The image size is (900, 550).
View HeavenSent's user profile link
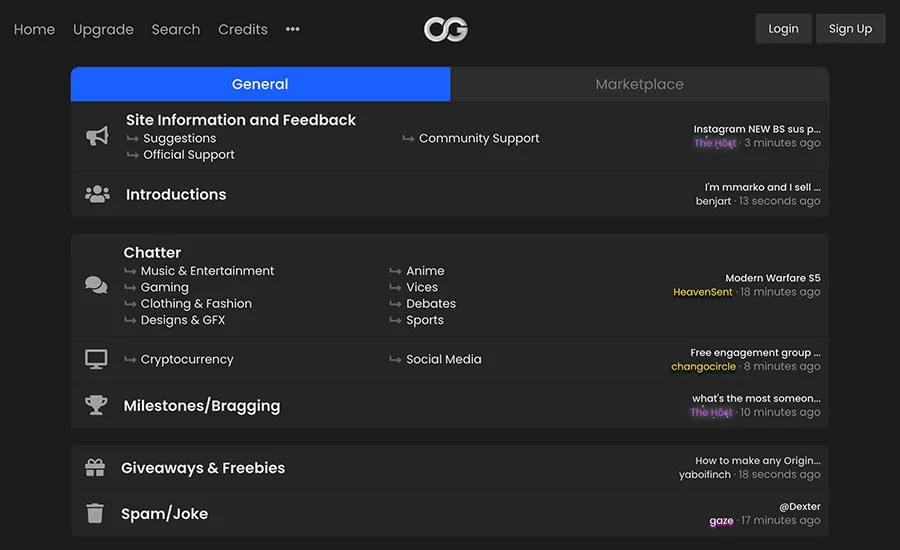(703, 292)
